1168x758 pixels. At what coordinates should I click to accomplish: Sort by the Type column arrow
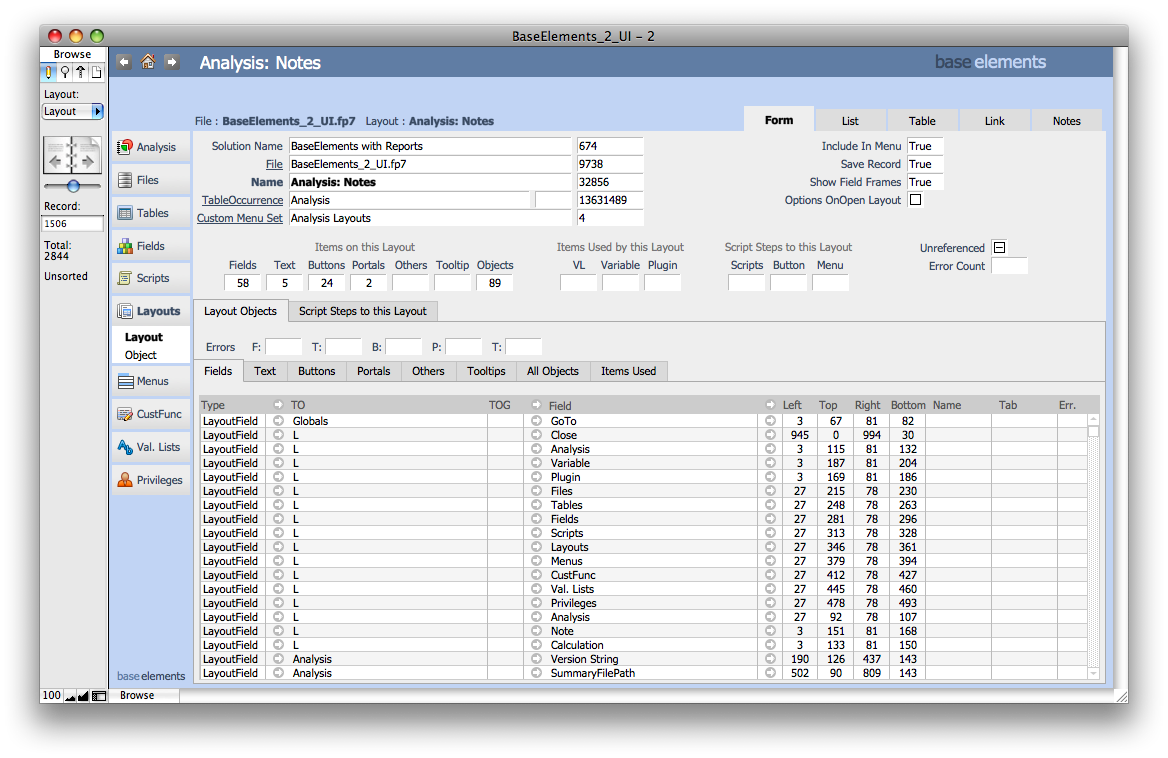pos(278,404)
